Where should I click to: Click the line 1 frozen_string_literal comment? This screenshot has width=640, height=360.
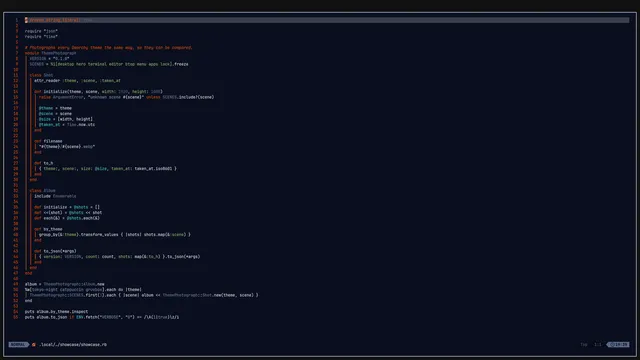pos(58,20)
